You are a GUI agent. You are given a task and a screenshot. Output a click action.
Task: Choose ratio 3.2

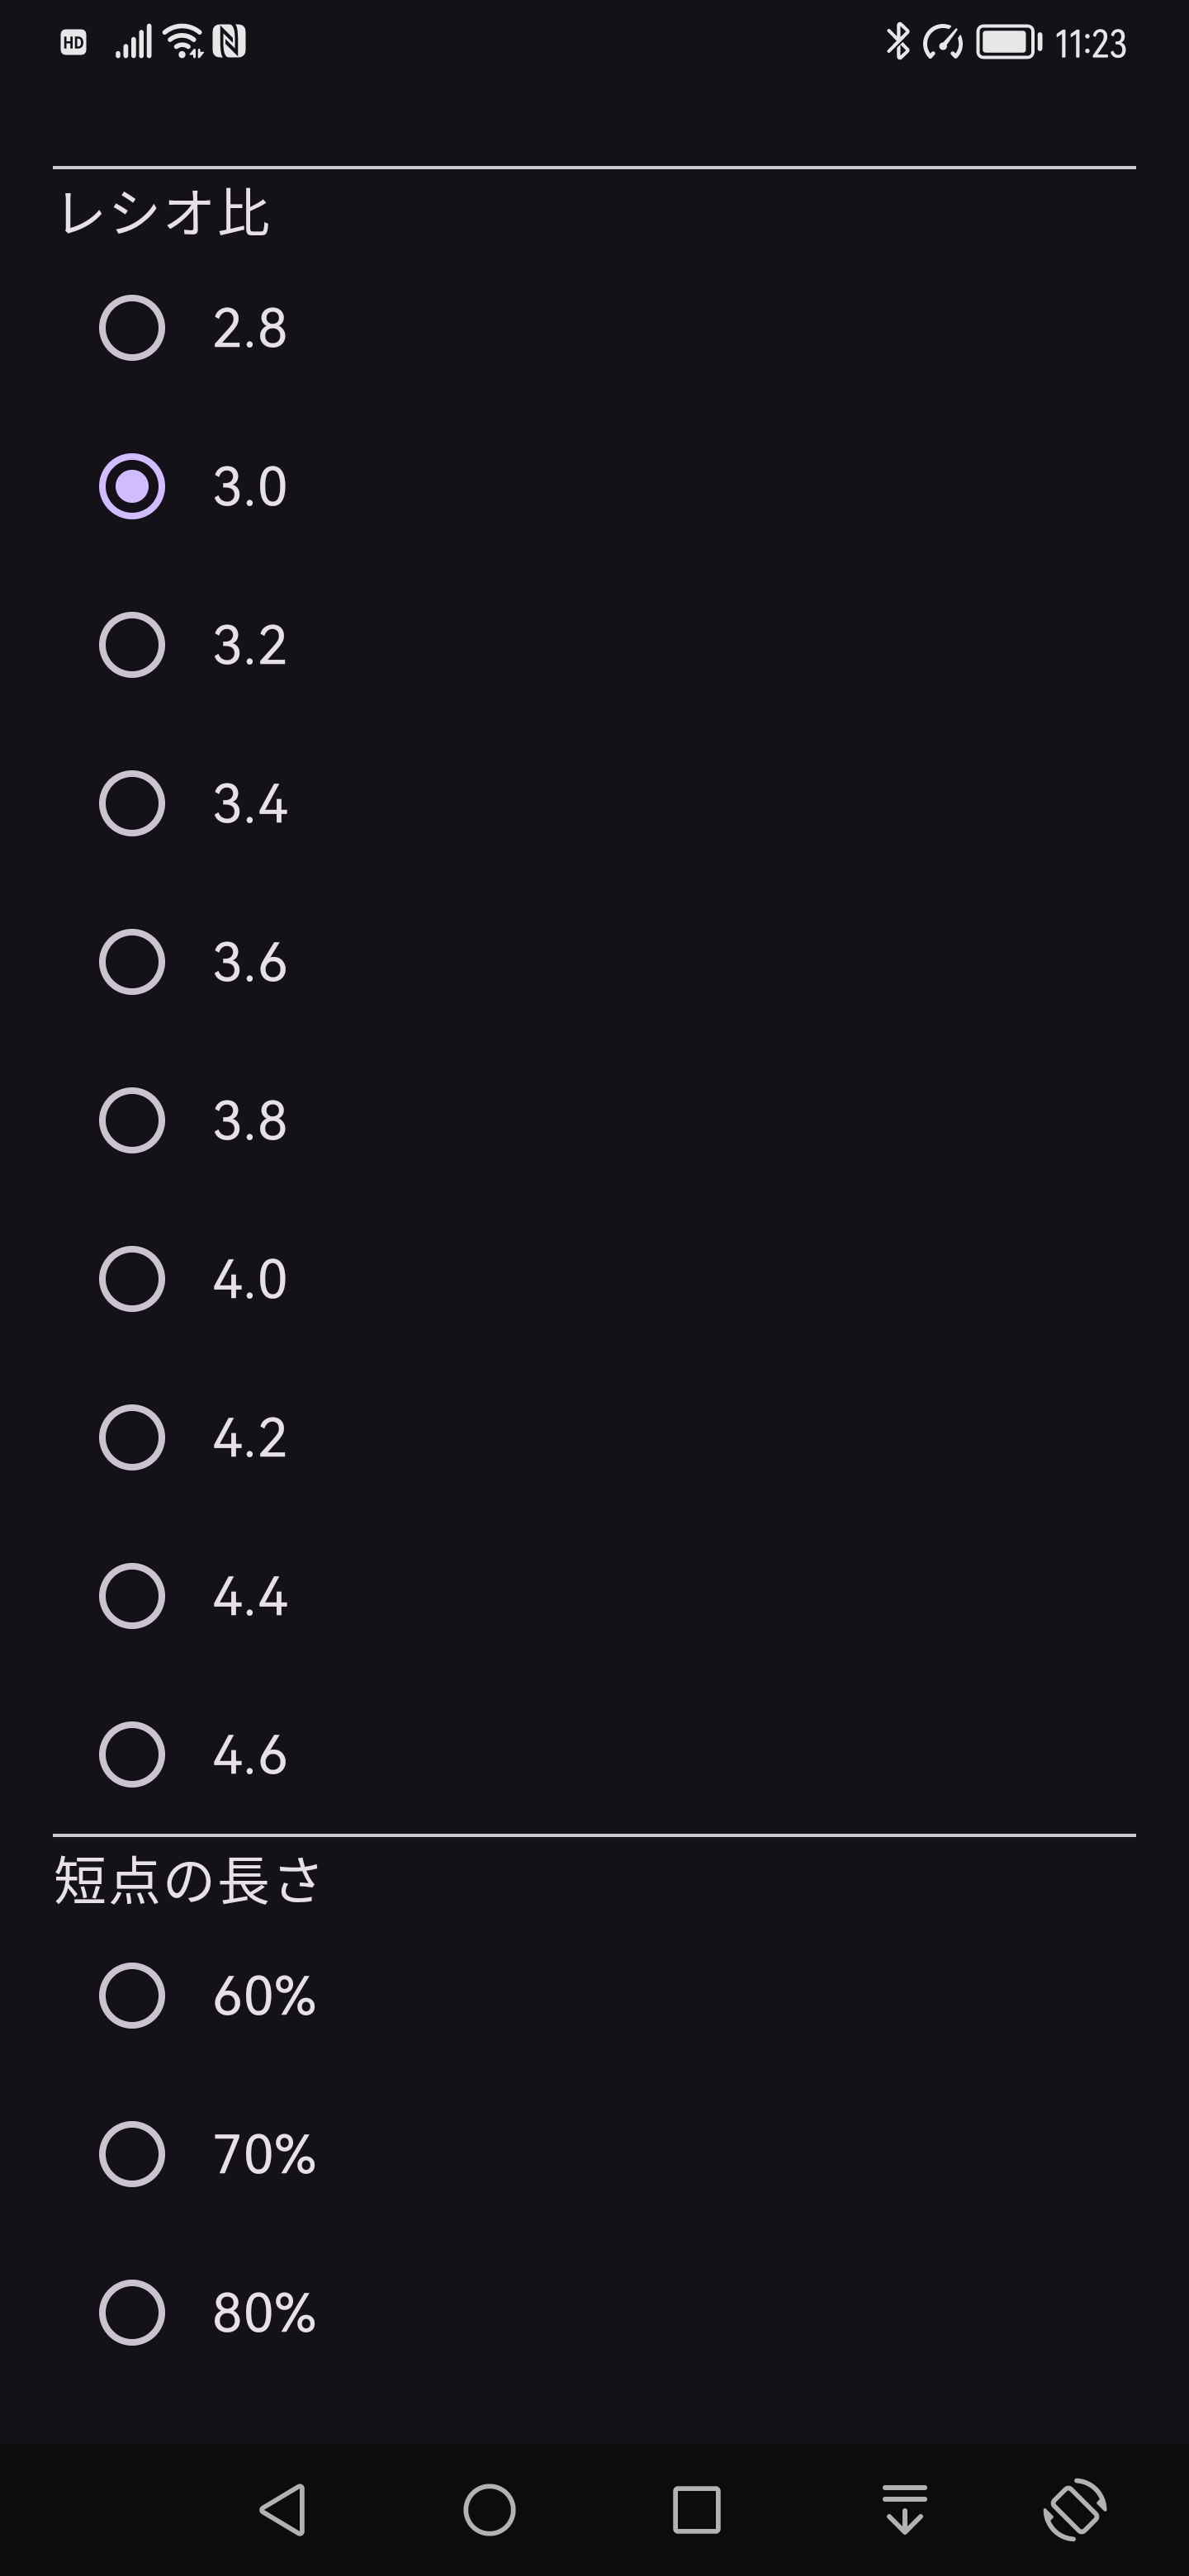132,645
